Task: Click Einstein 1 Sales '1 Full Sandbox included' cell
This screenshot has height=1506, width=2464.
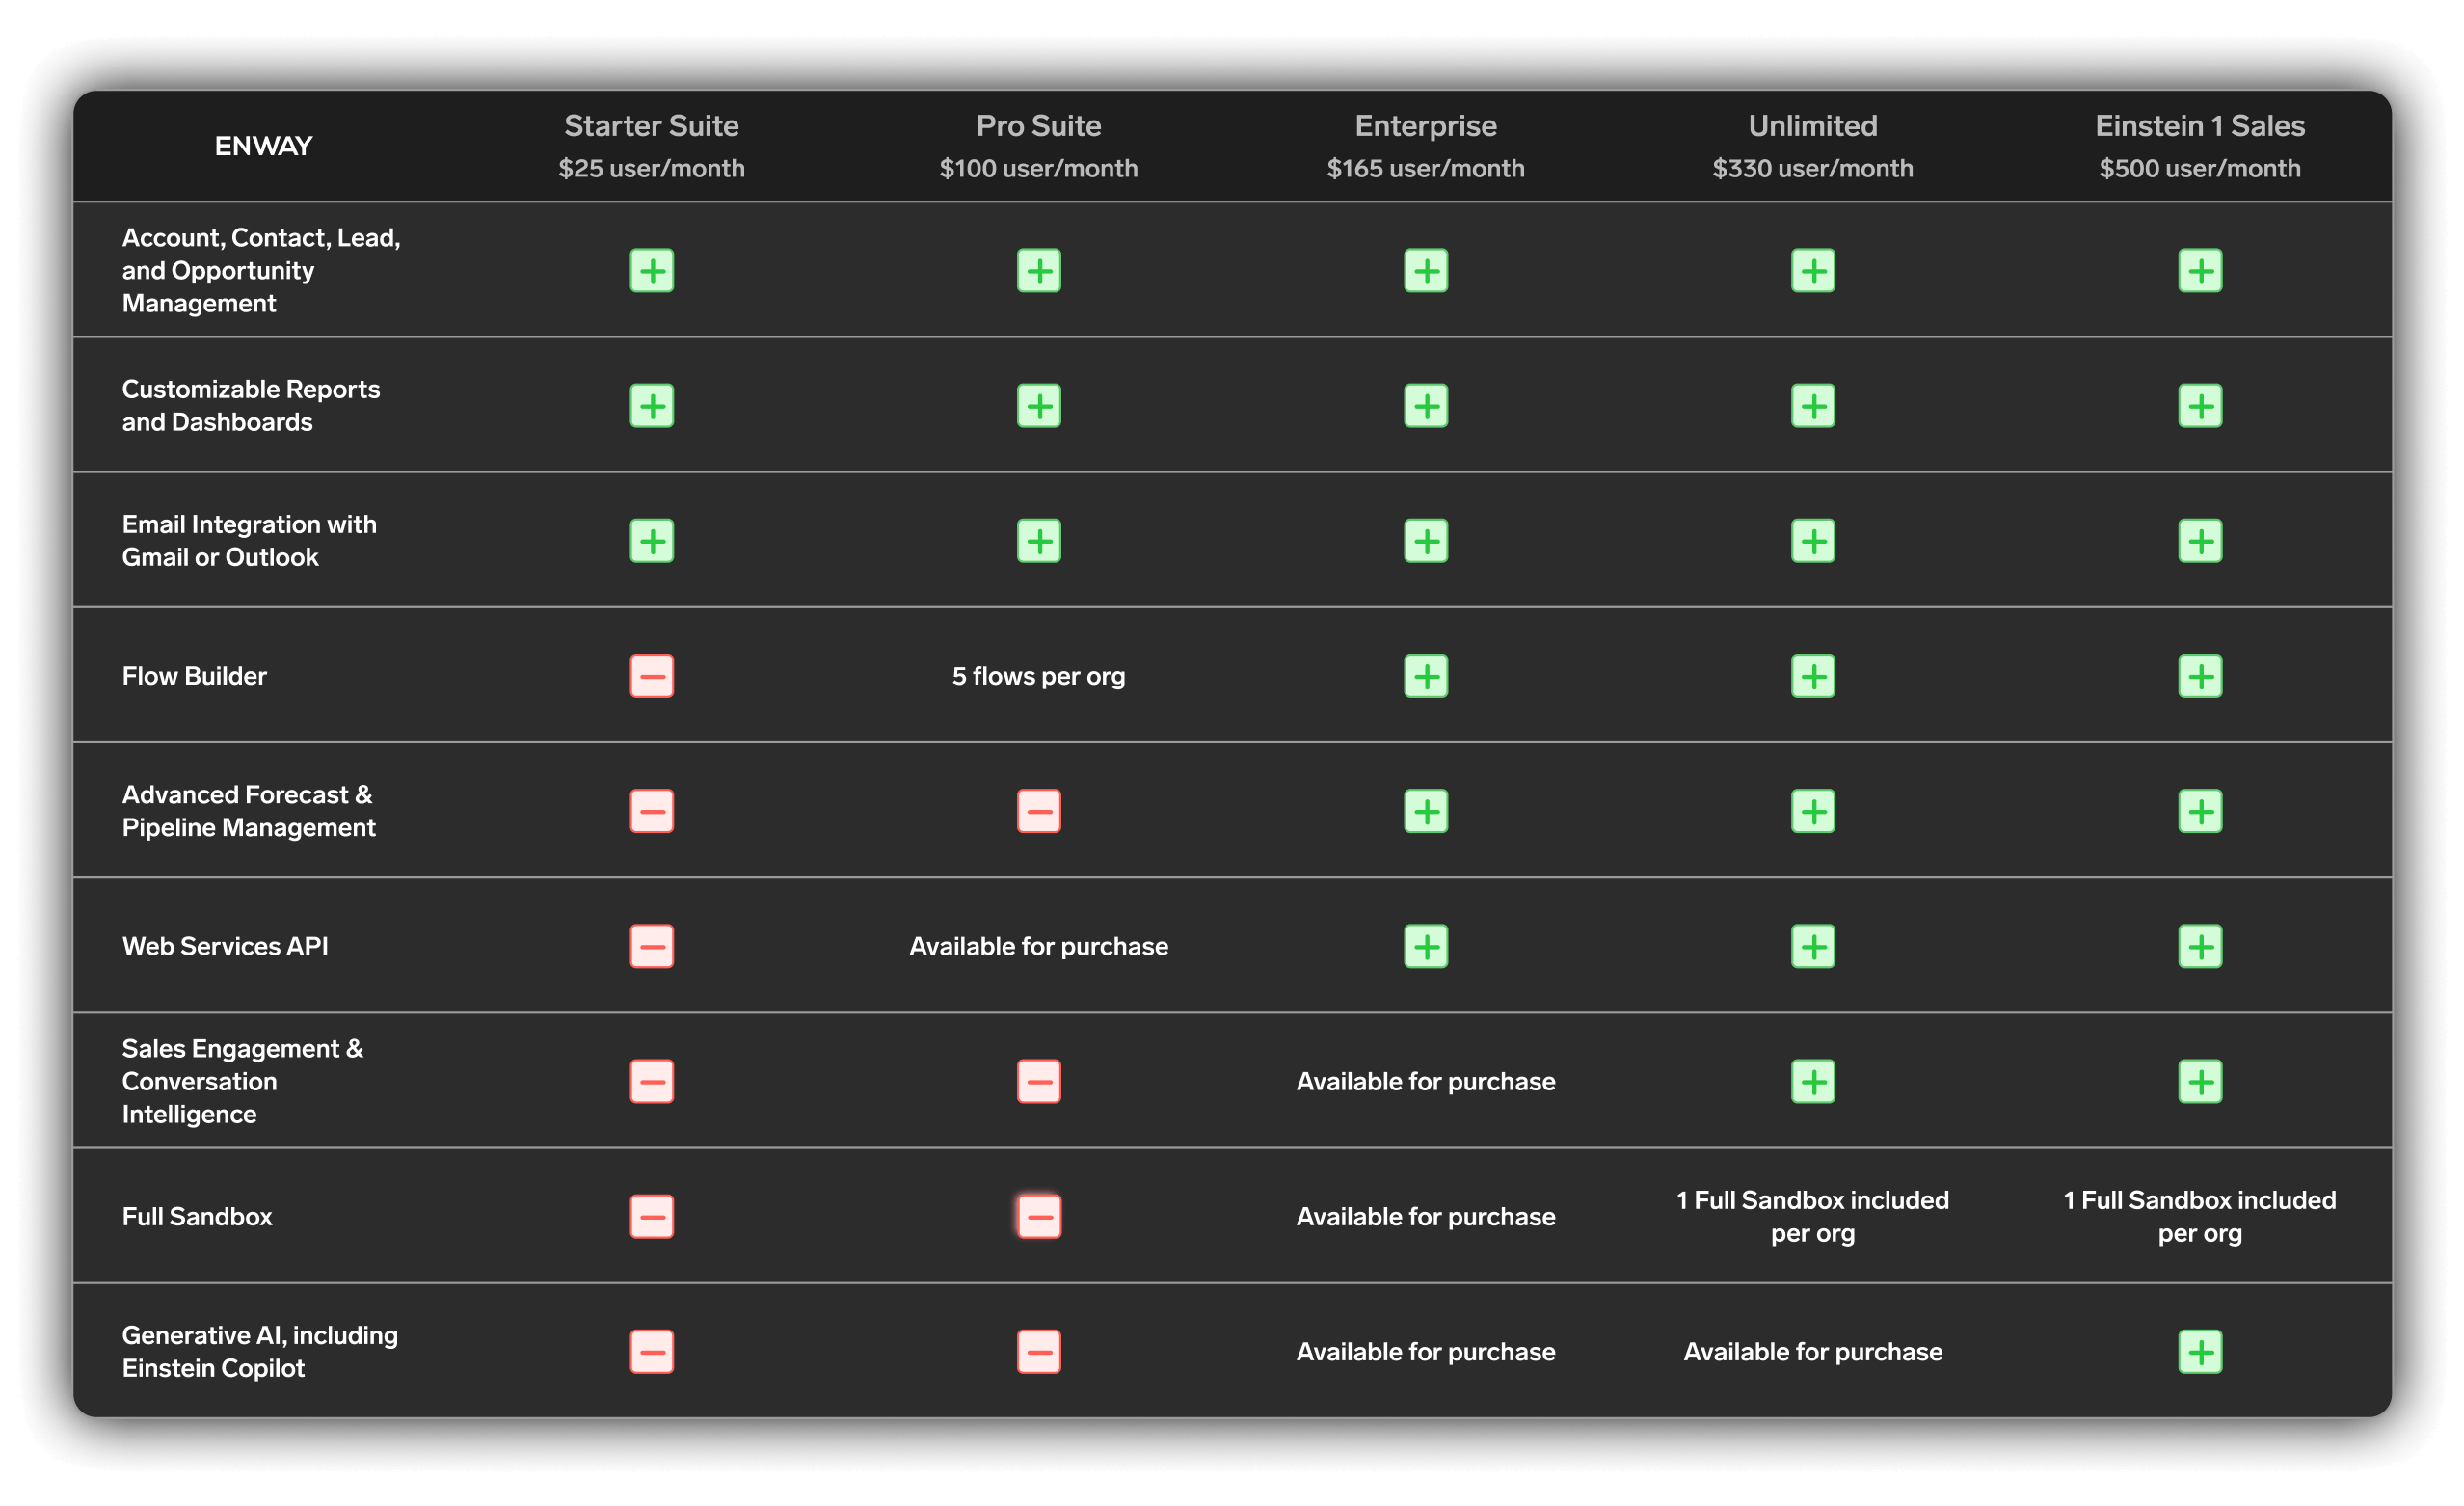Action: click(x=2200, y=1217)
